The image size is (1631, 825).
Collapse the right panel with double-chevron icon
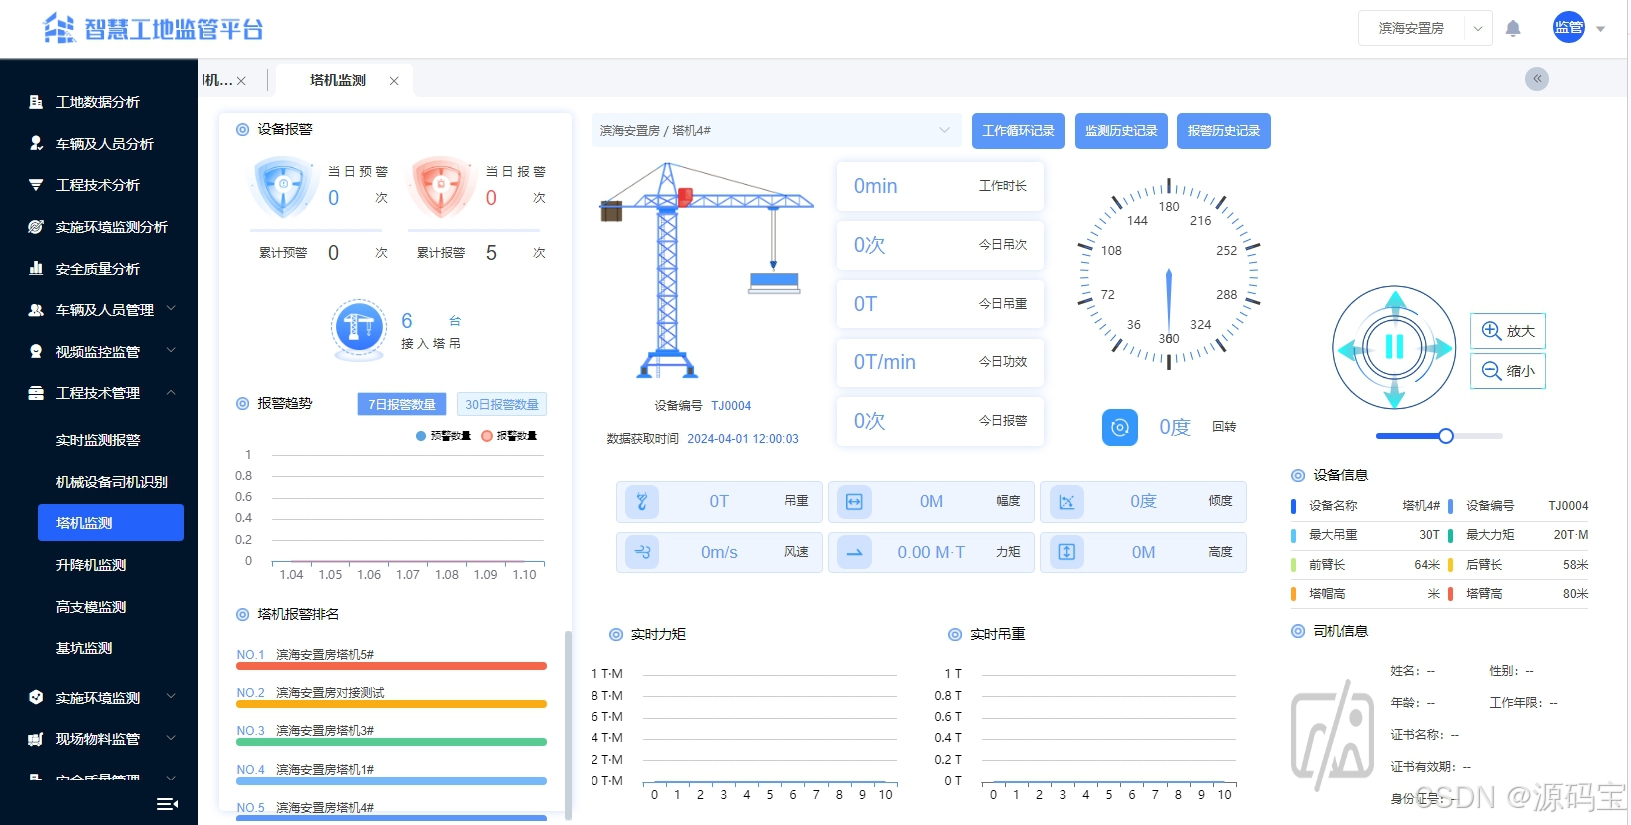pyautogui.click(x=1537, y=79)
